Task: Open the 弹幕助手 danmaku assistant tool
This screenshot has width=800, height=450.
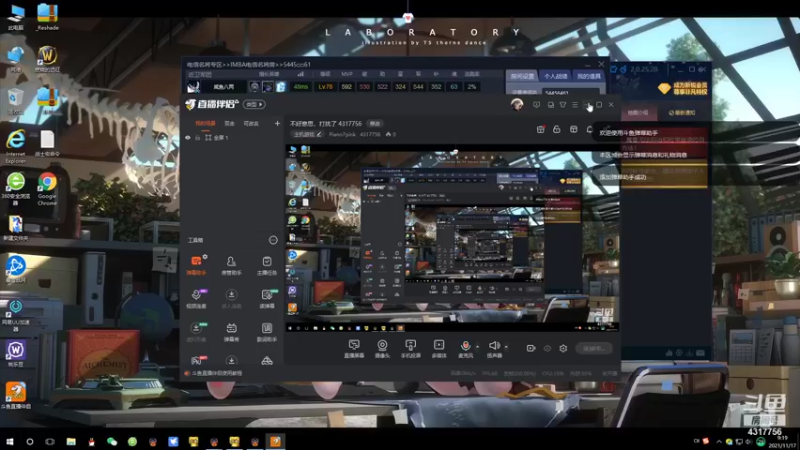Action: click(x=196, y=265)
